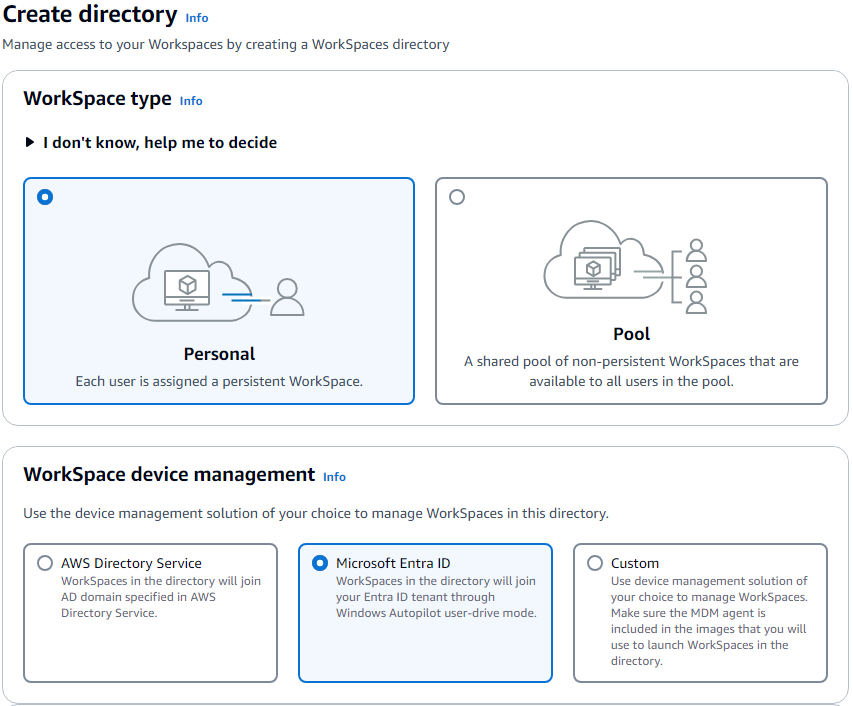Select the Personal WorkSpace type radio button
Image resolution: width=853 pixels, height=706 pixels.
pyautogui.click(x=44, y=197)
